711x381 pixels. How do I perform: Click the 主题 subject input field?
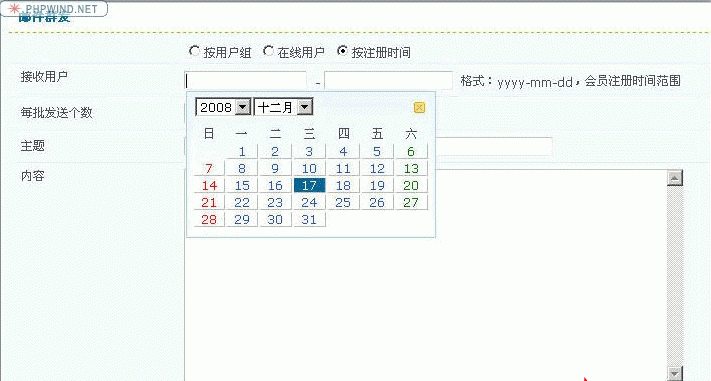494,147
